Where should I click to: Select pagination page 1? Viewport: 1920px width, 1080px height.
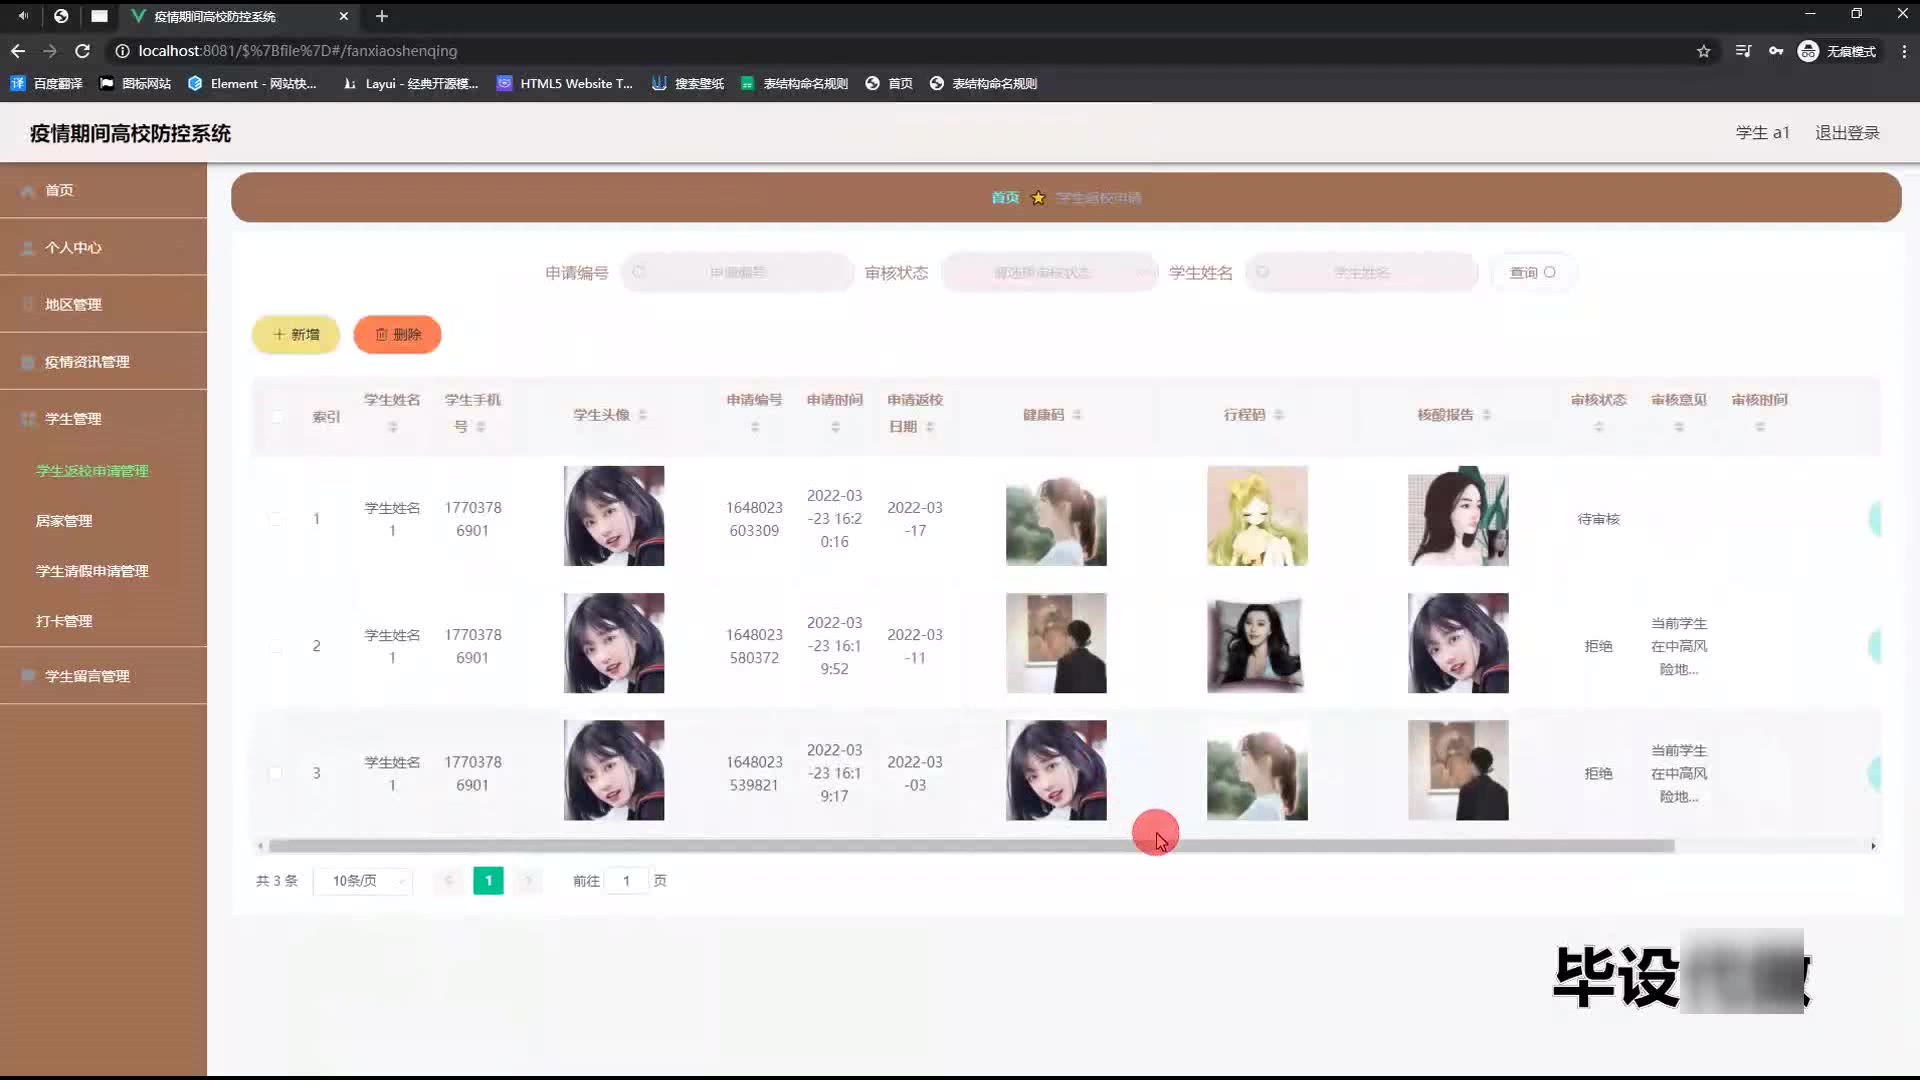coord(488,881)
